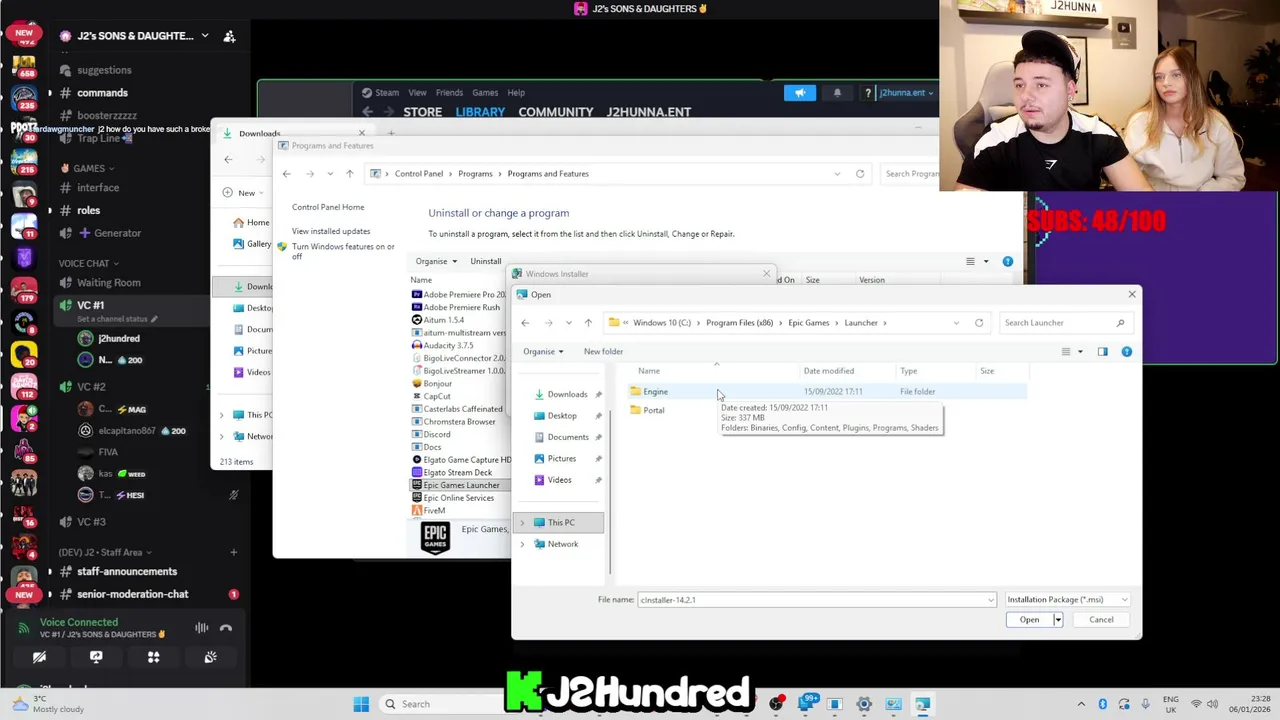Screen dimensions: 1280x720
Task: Turn on camera in Discord voice panel
Action: tap(39, 657)
